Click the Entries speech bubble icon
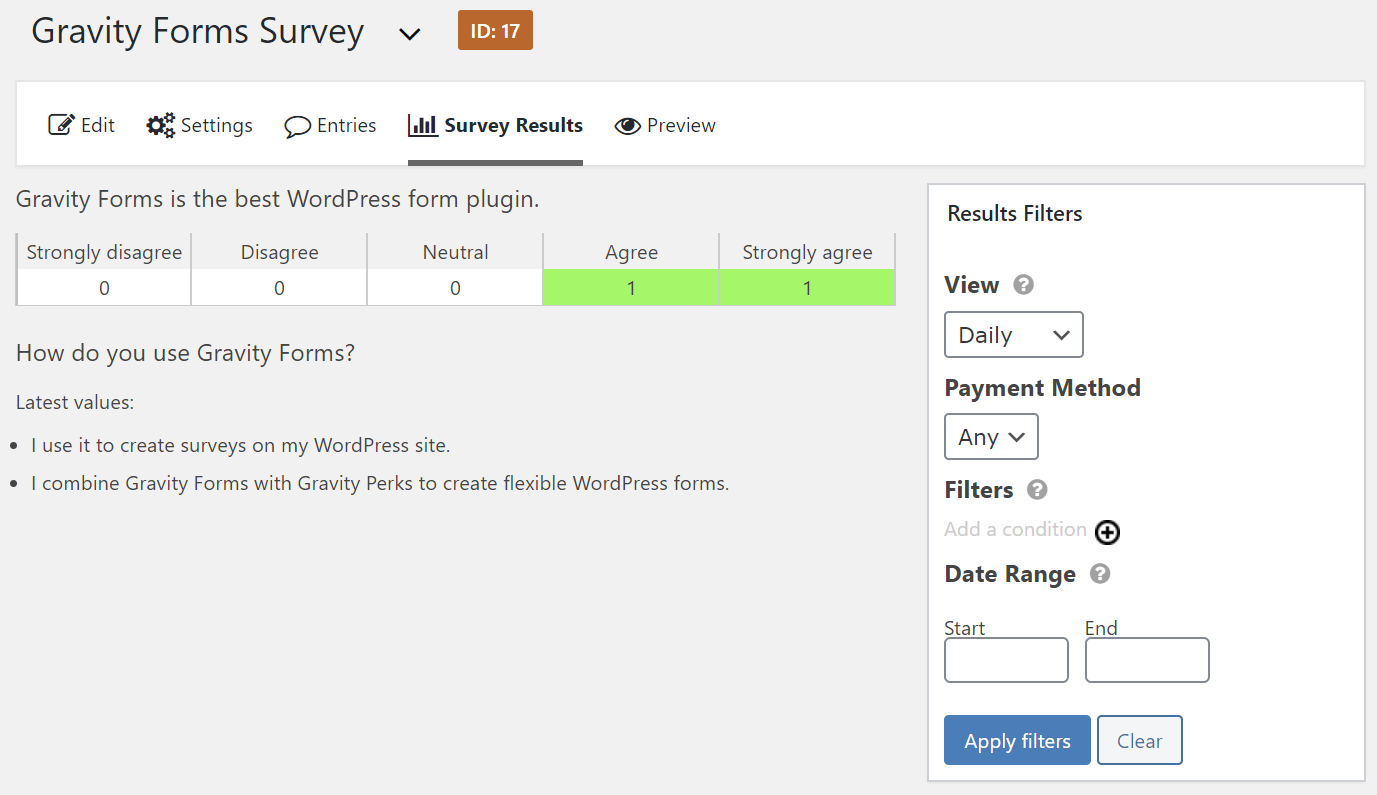 (x=297, y=124)
